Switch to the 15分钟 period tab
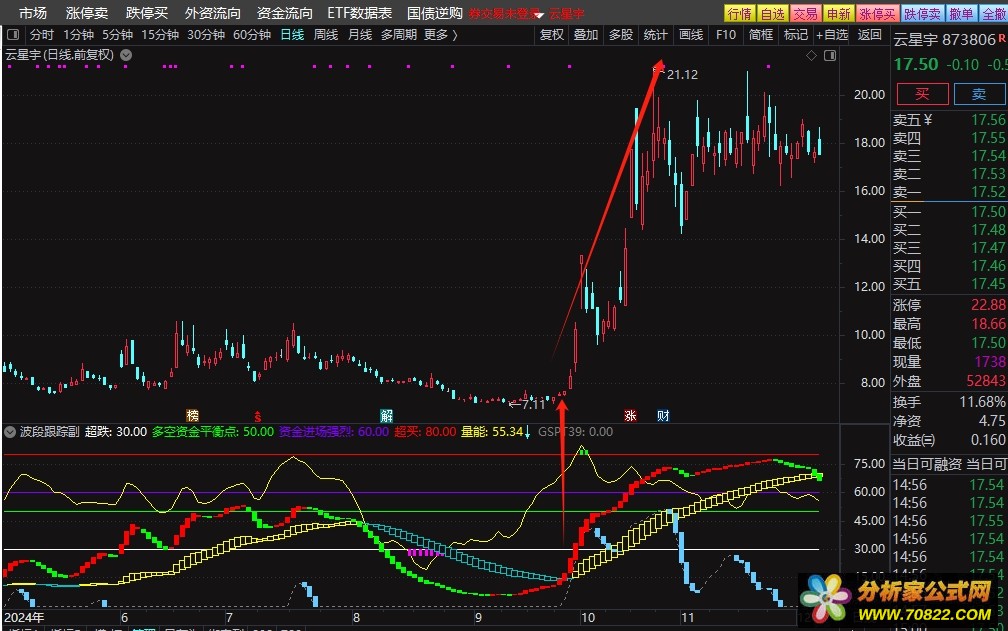1008x631 pixels. (160, 35)
